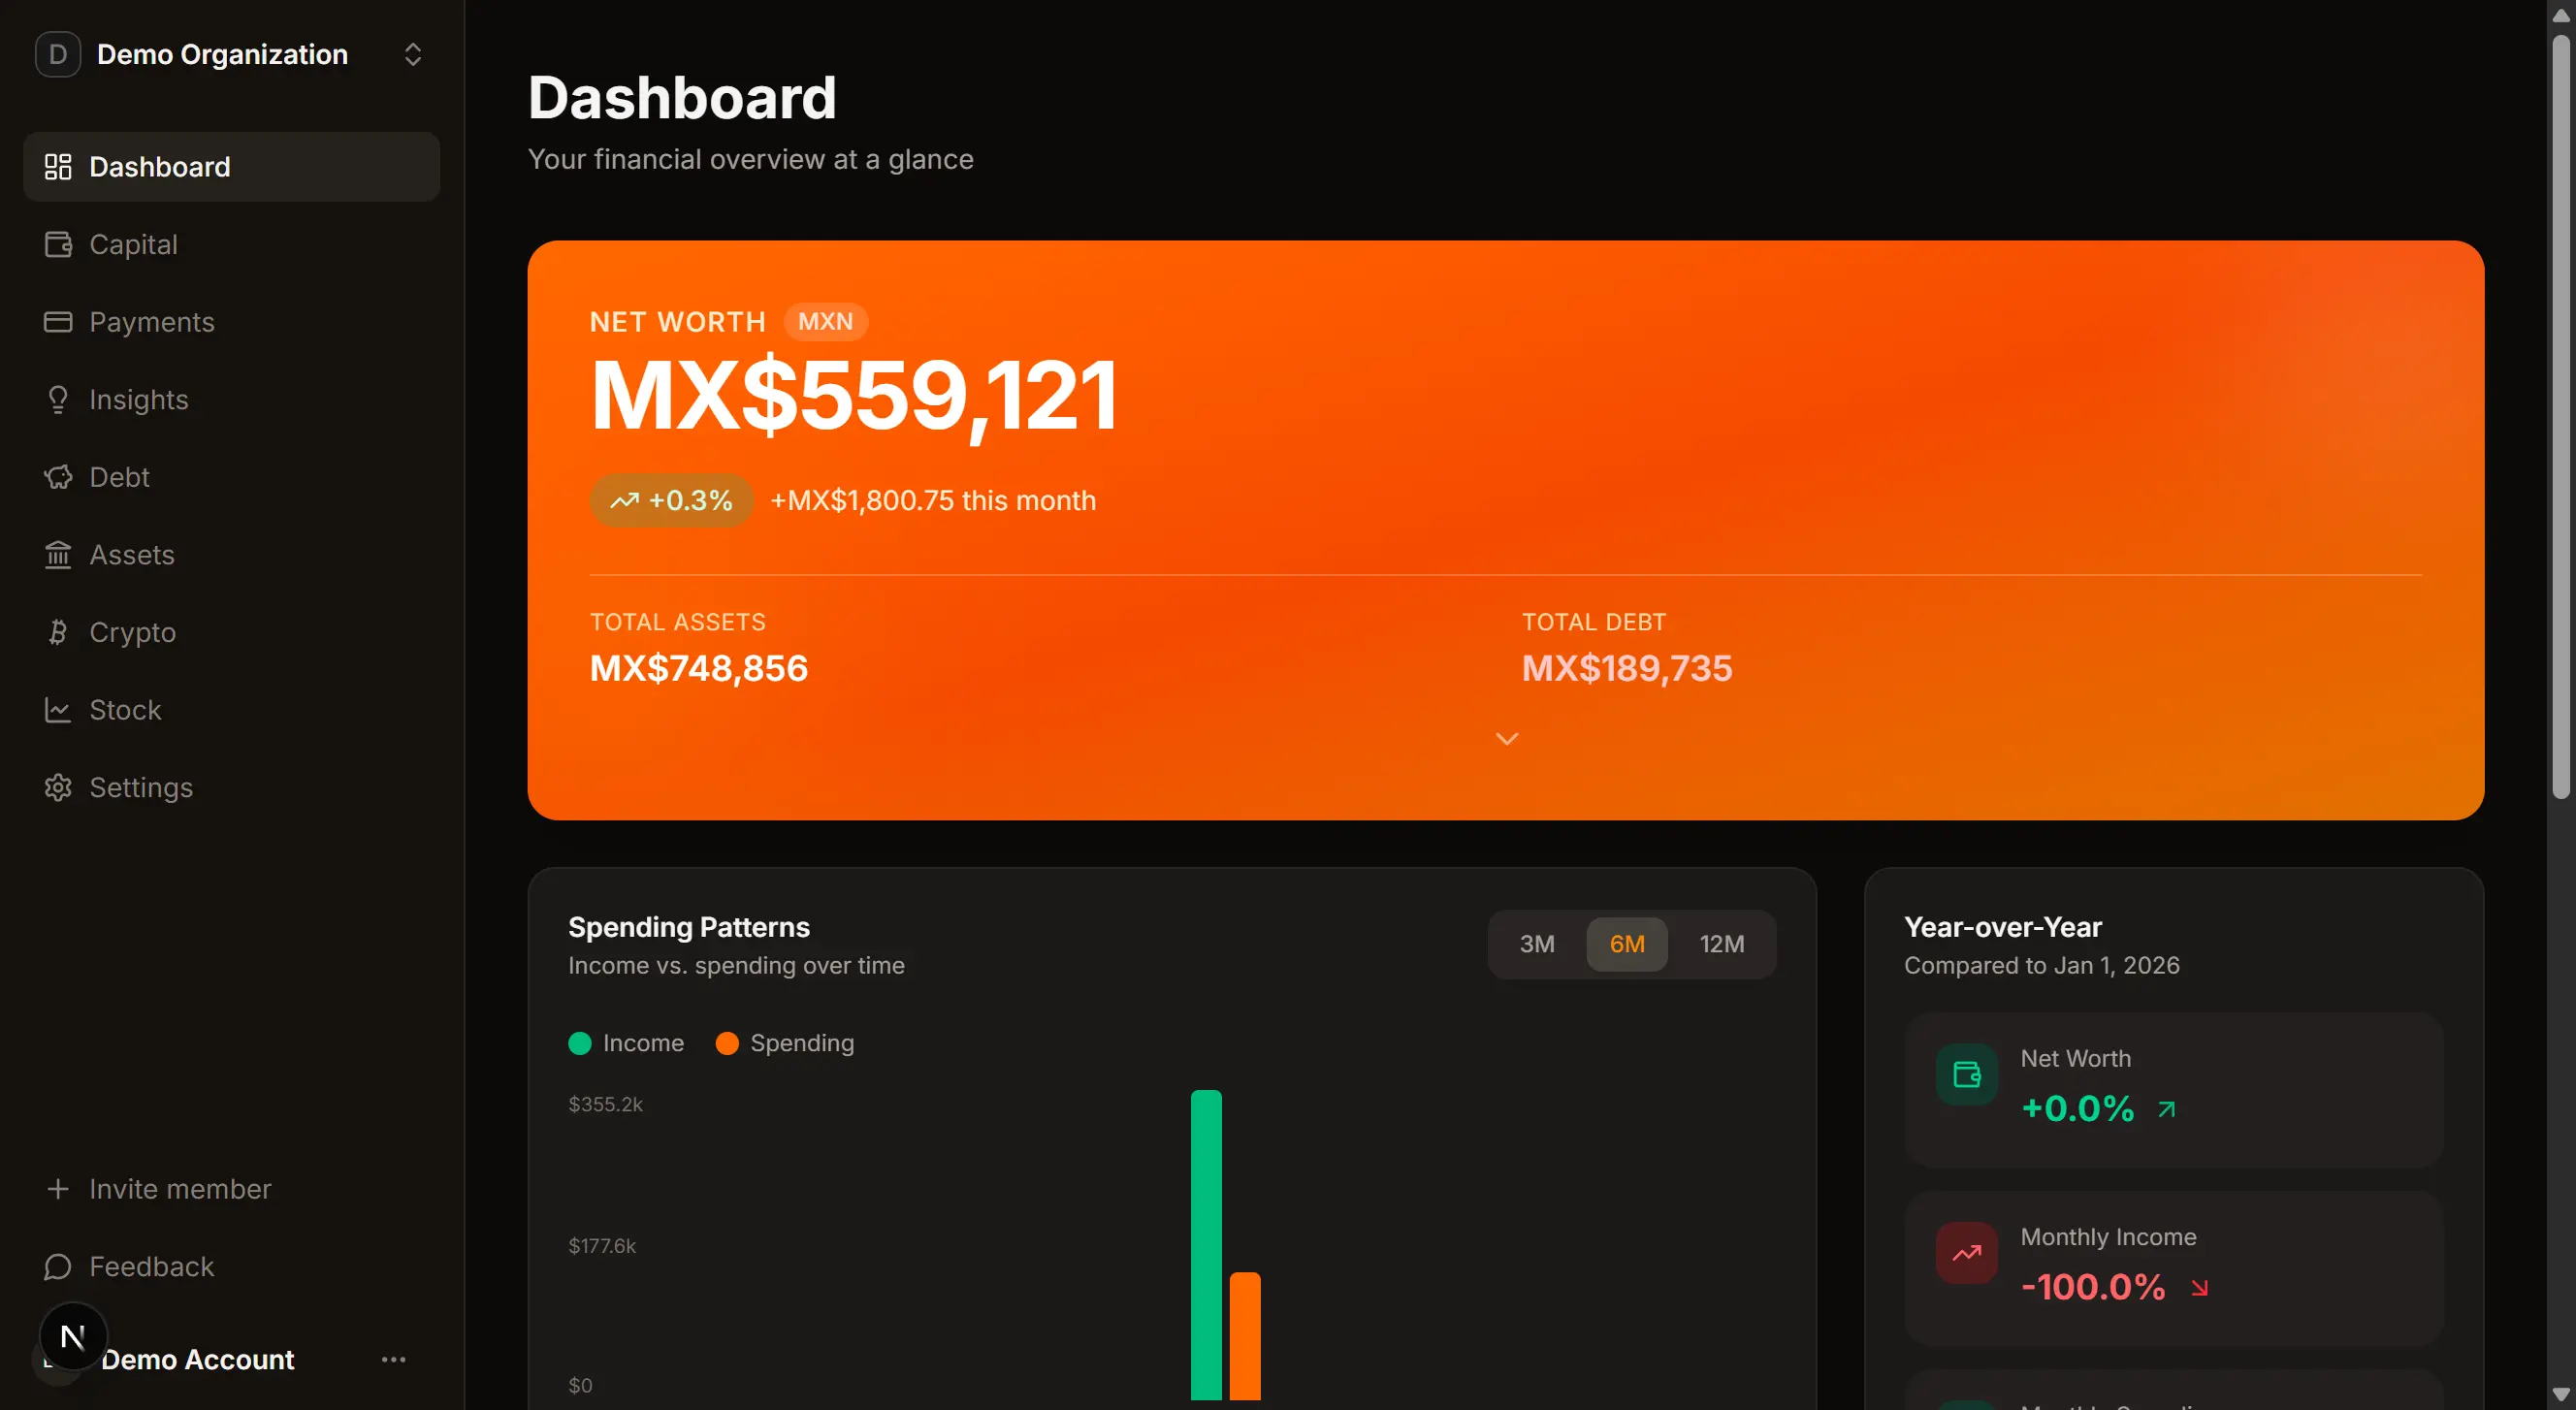The image size is (2576, 1410).
Task: Click the Feedback speech bubble icon
Action: tap(58, 1266)
